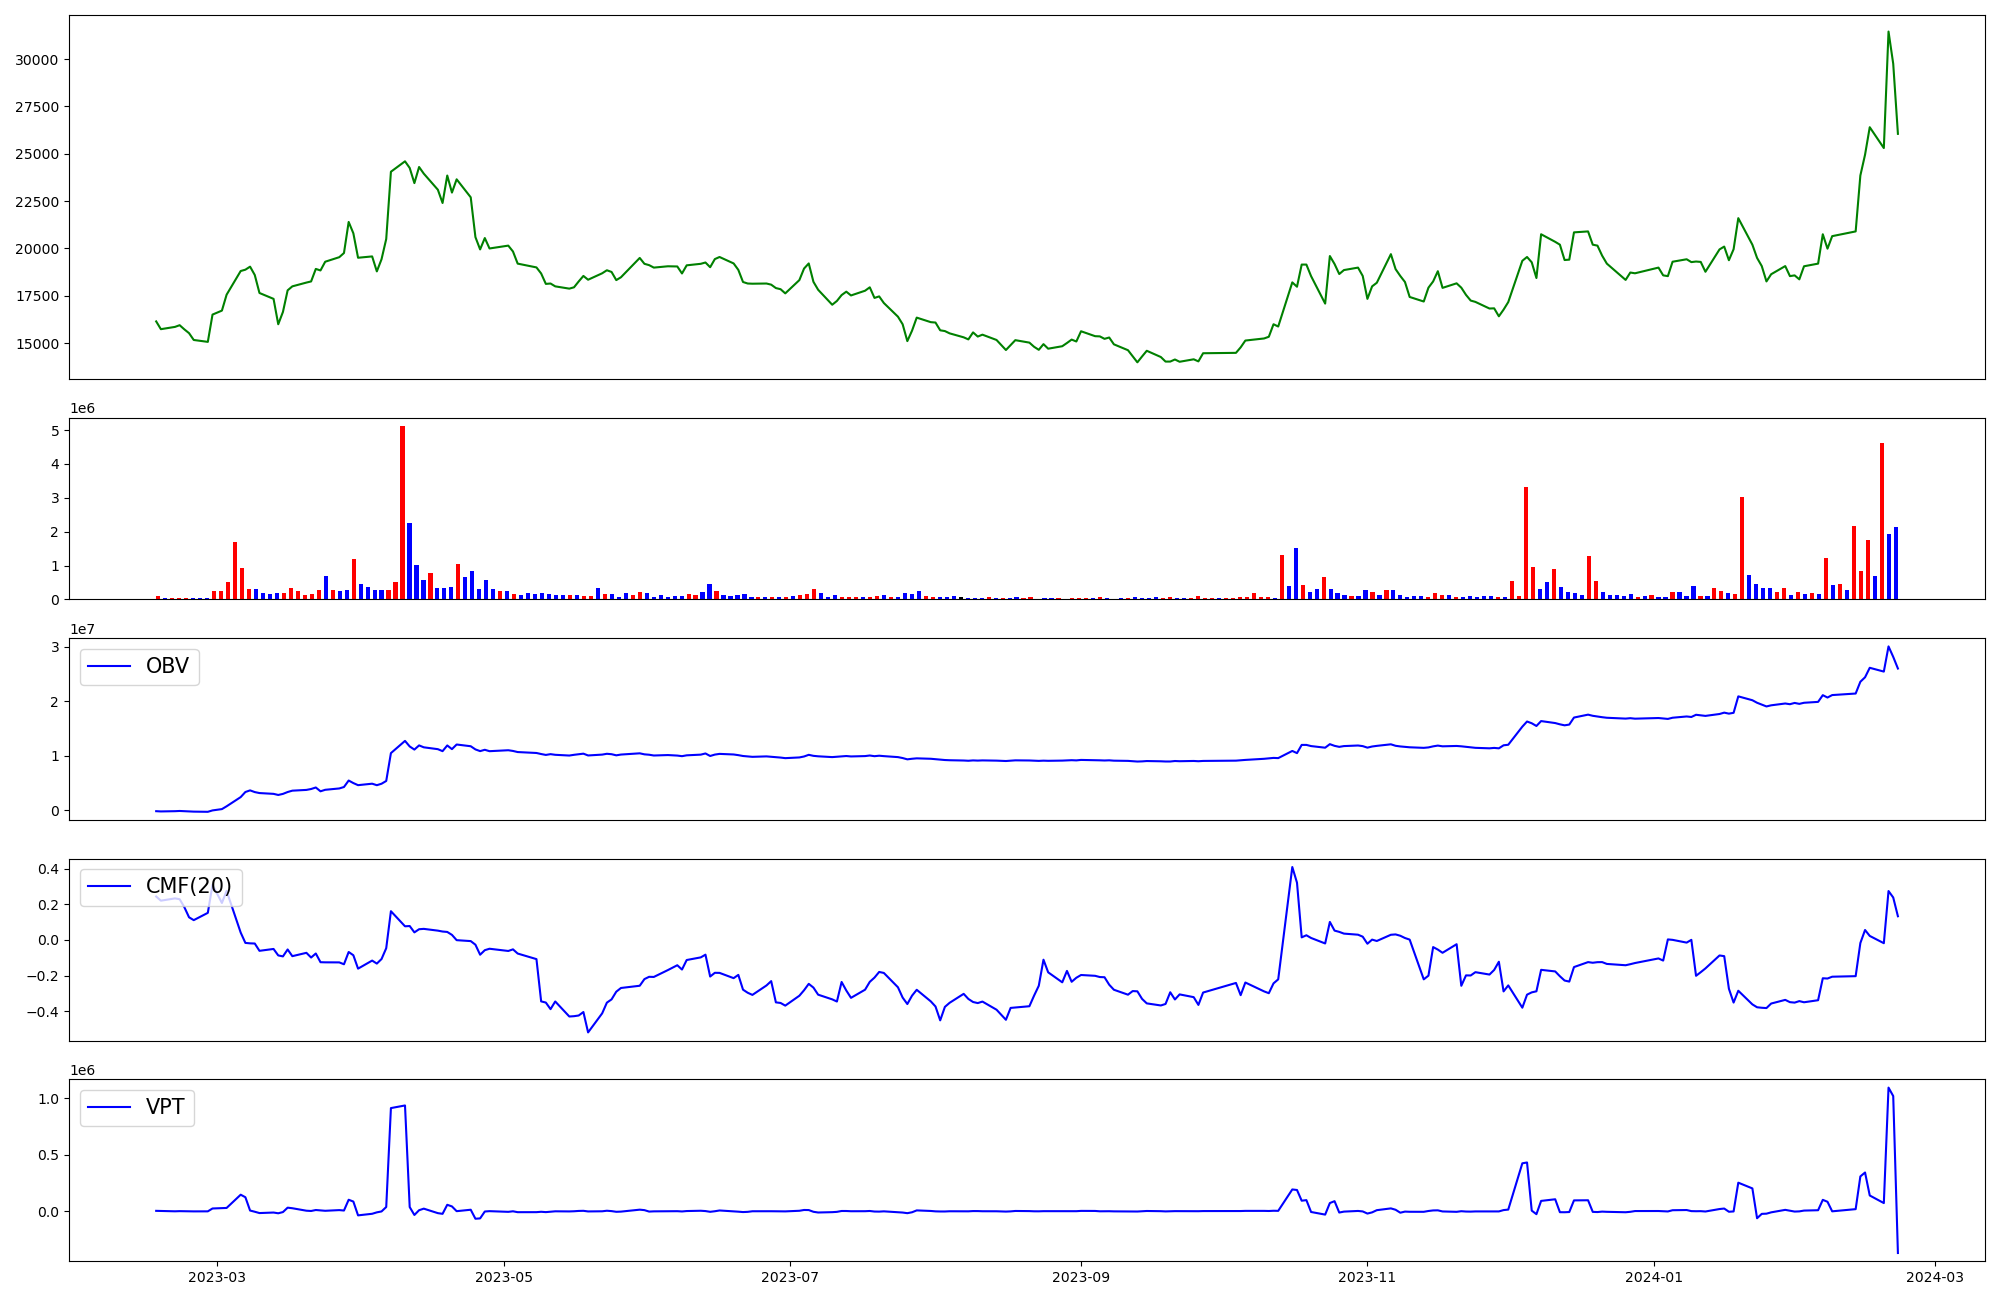
Task: Click the OBV legend label
Action: pos(167,666)
